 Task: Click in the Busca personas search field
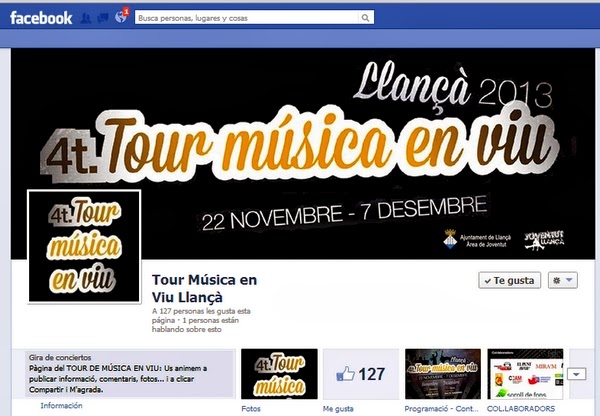(247, 18)
